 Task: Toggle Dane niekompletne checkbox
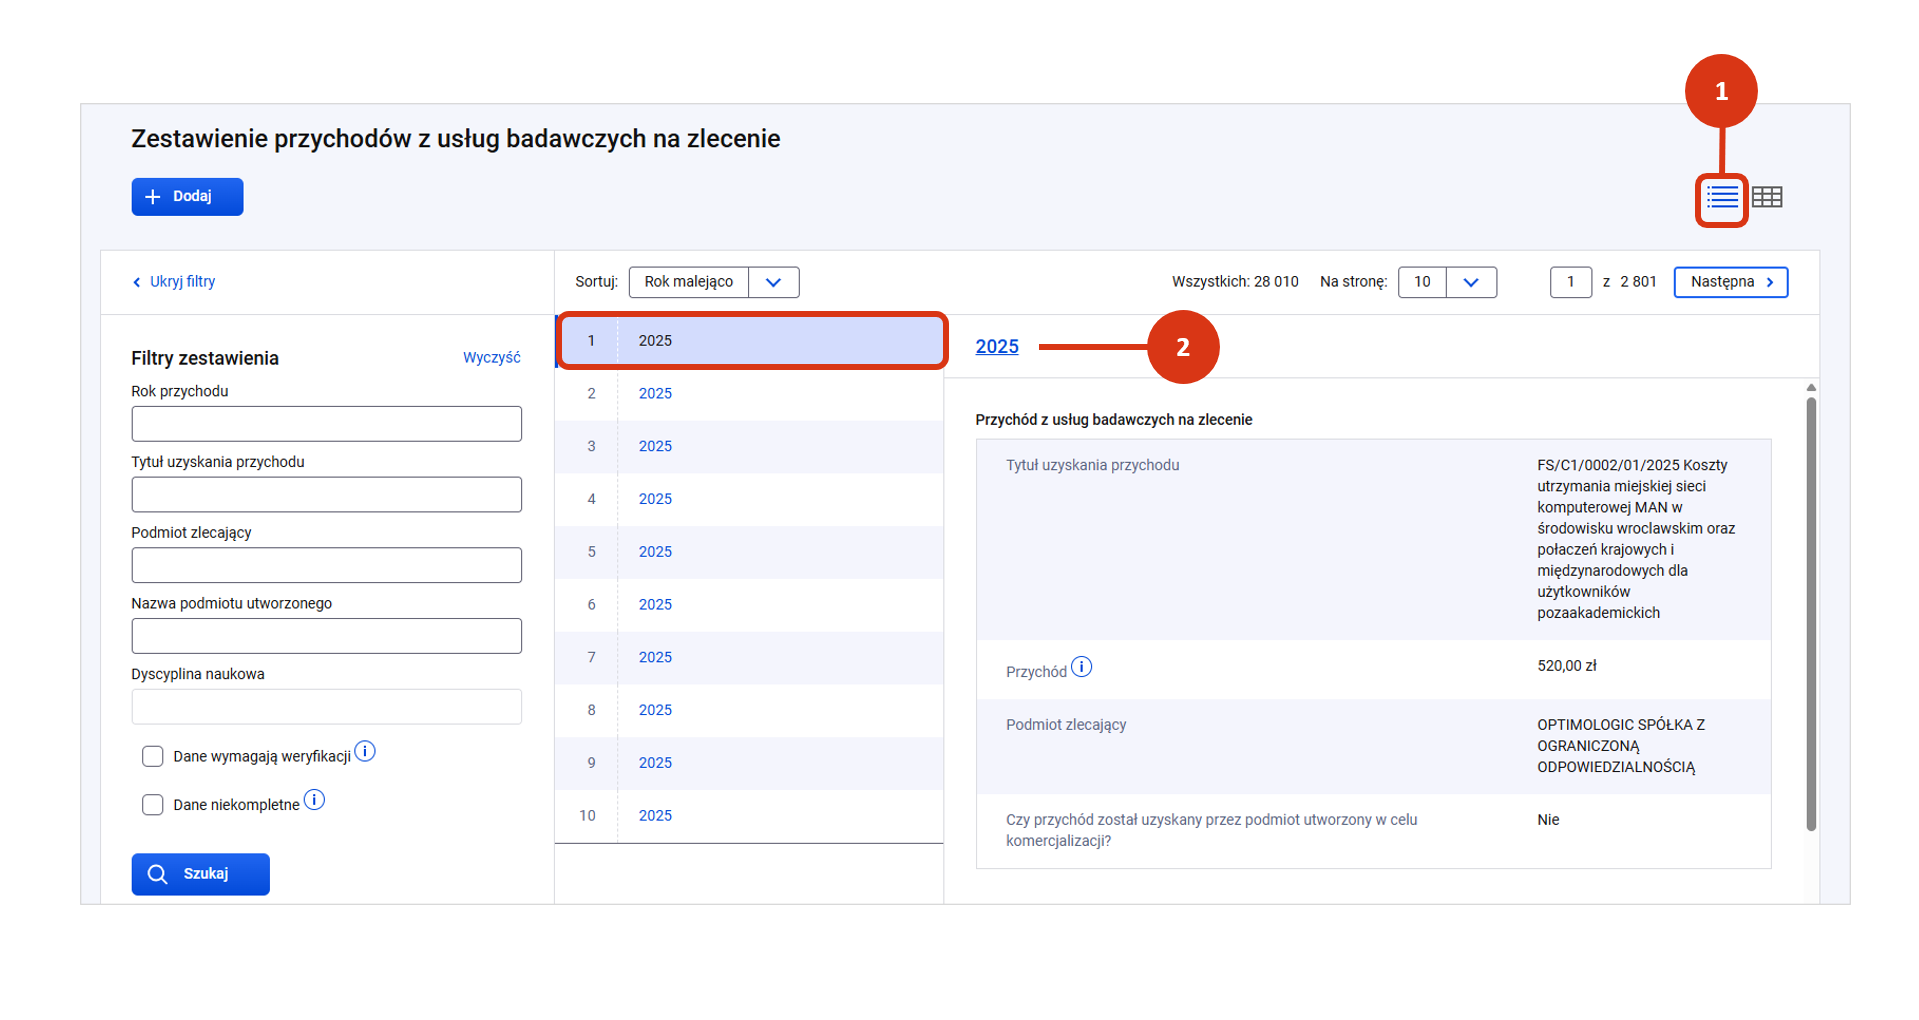153,805
